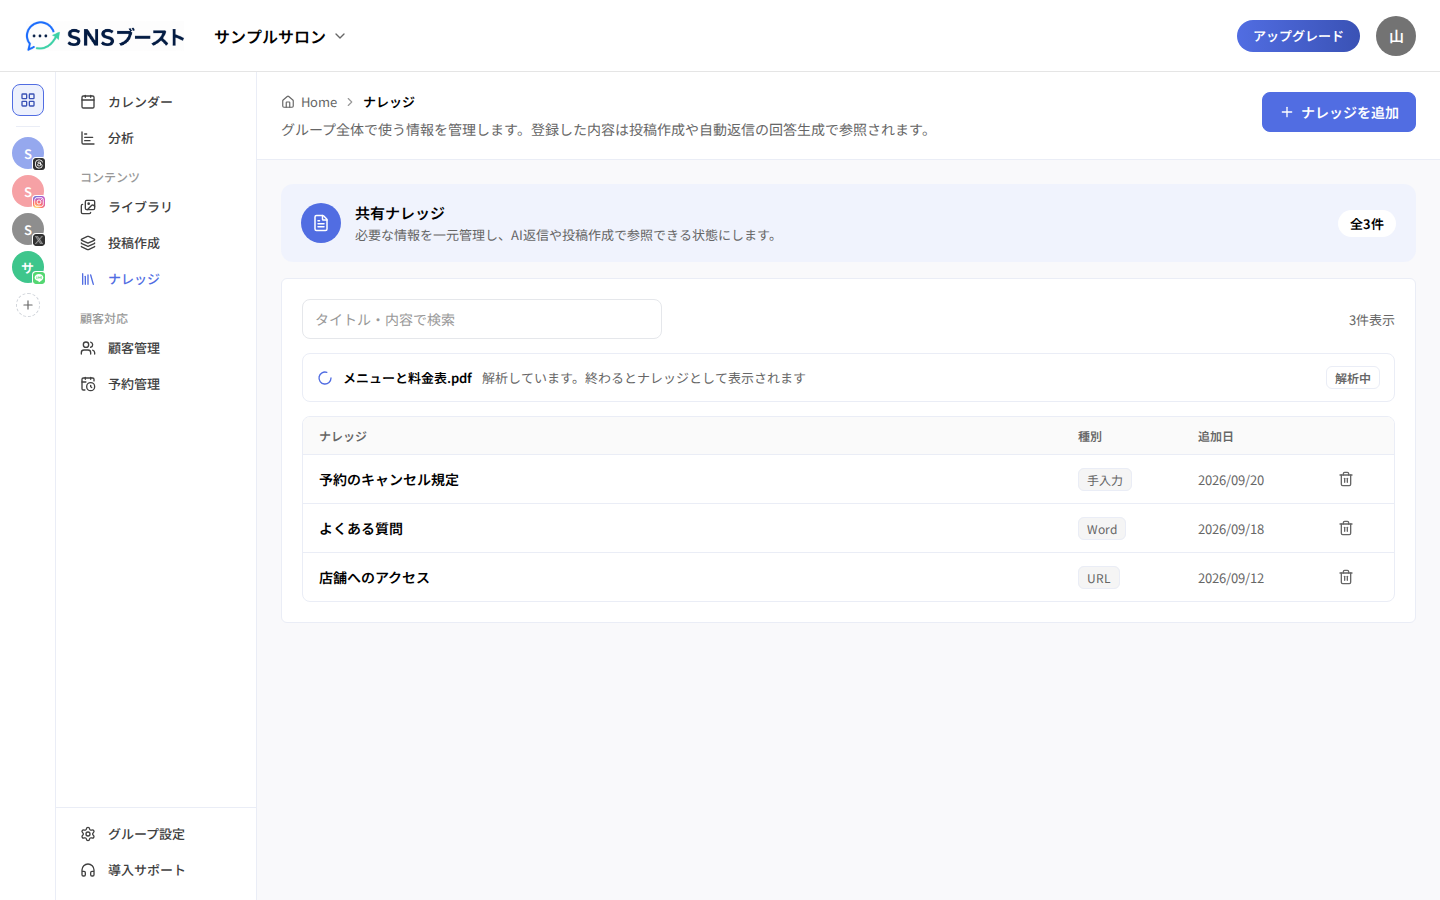Click the メニューと料金表.pdf file name
The height and width of the screenshot is (900, 1440).
click(x=408, y=378)
